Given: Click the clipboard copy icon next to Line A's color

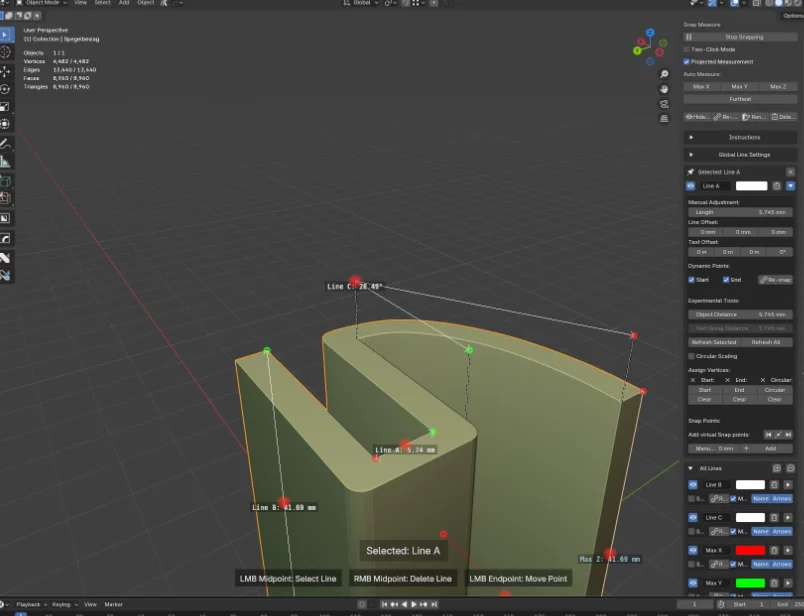Looking at the screenshot, I should [x=775, y=186].
